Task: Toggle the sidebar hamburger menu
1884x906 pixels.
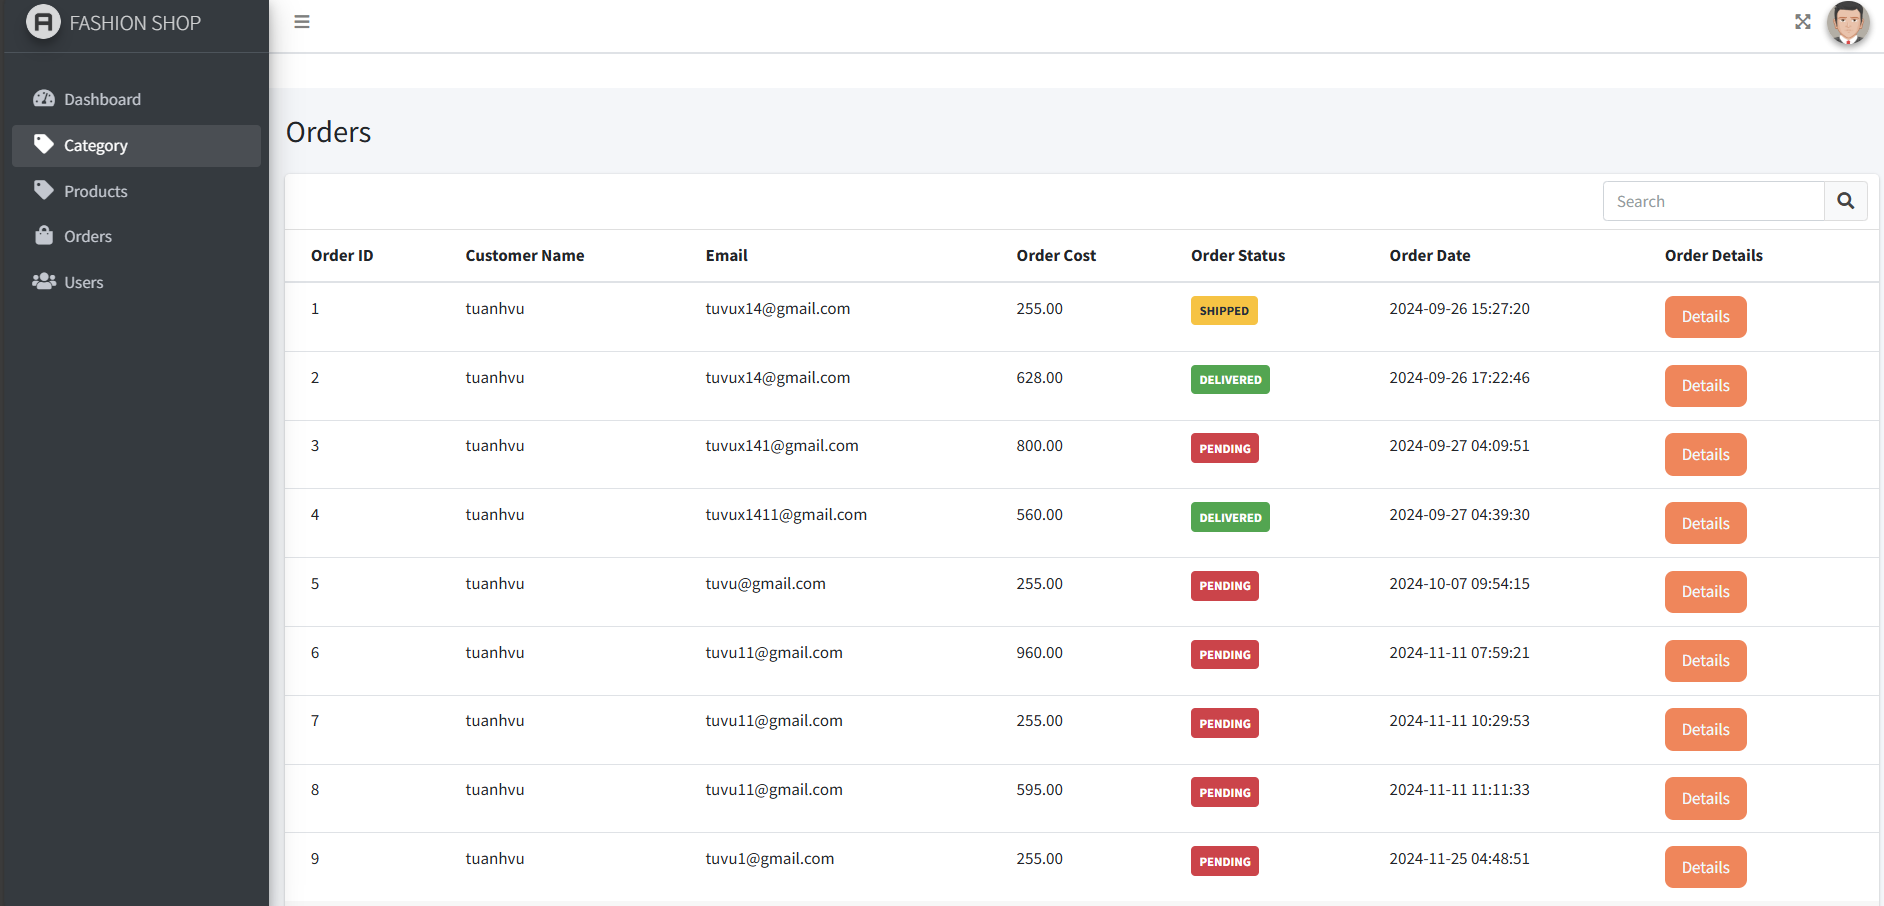Action: (x=302, y=22)
